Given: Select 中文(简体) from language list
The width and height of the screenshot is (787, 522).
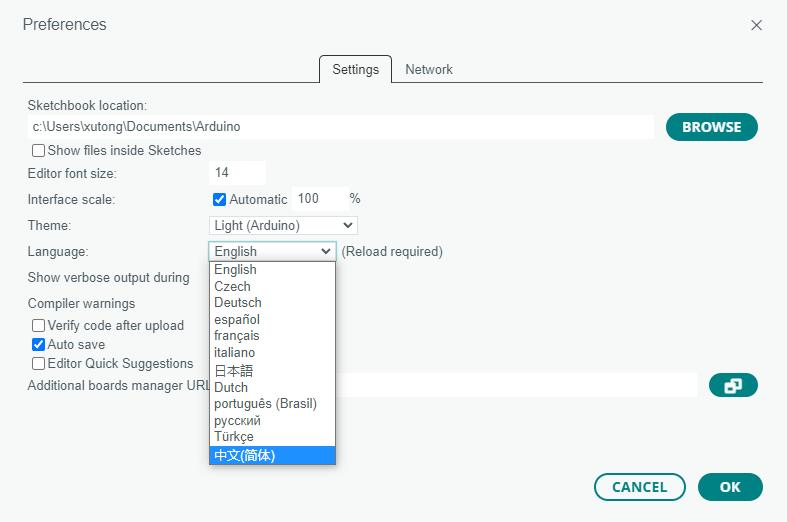Looking at the screenshot, I should click(272, 455).
